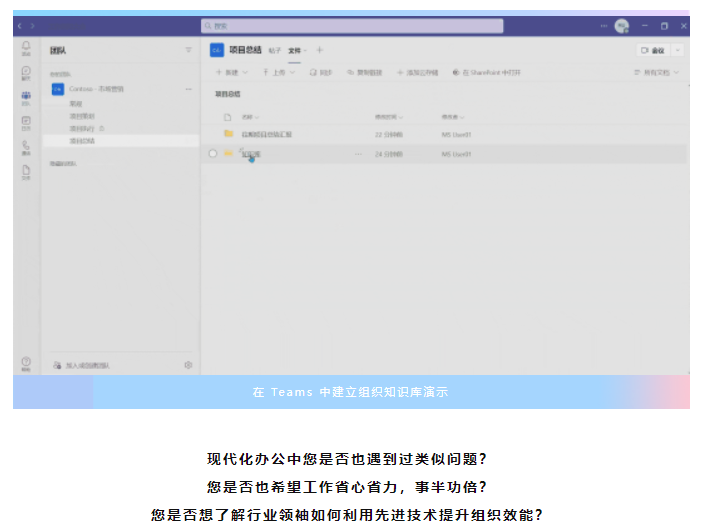707x530 pixels.
Task: Click the Sync (同步) toolbar button
Action: click(x=321, y=72)
